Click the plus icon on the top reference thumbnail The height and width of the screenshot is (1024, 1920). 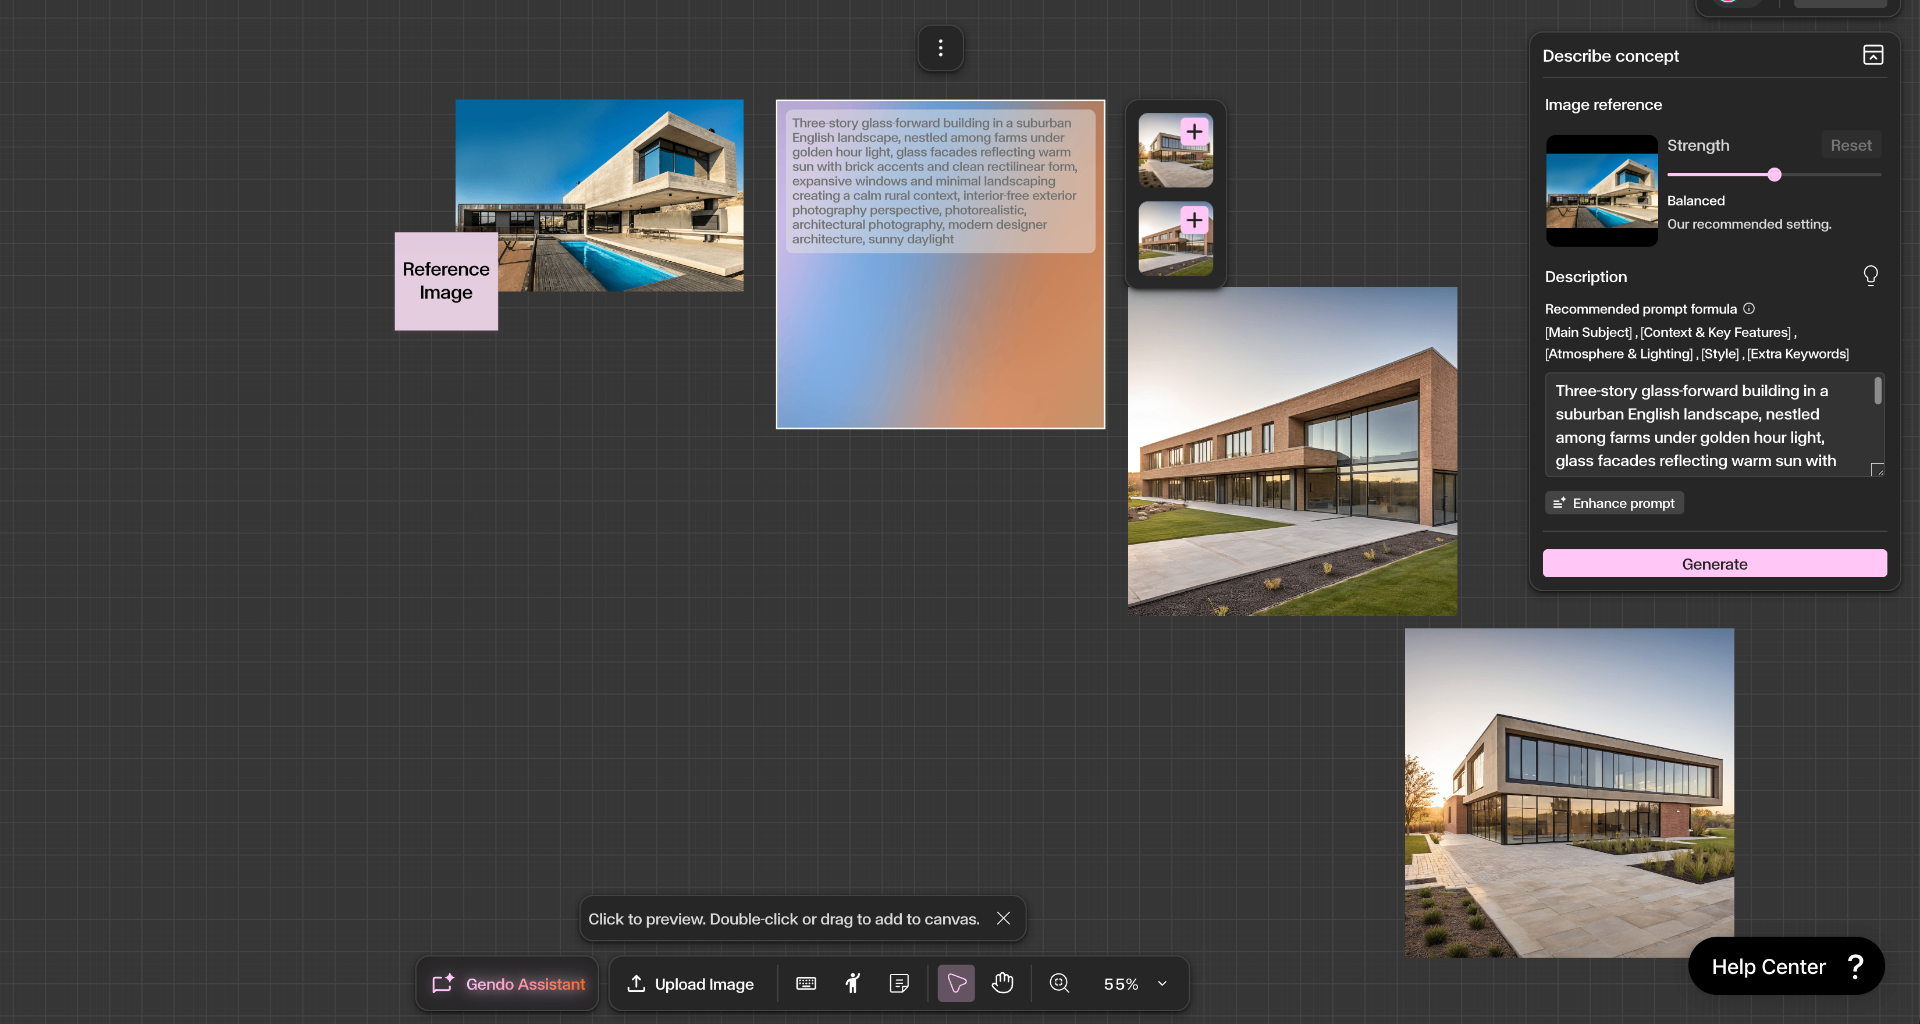1195,130
